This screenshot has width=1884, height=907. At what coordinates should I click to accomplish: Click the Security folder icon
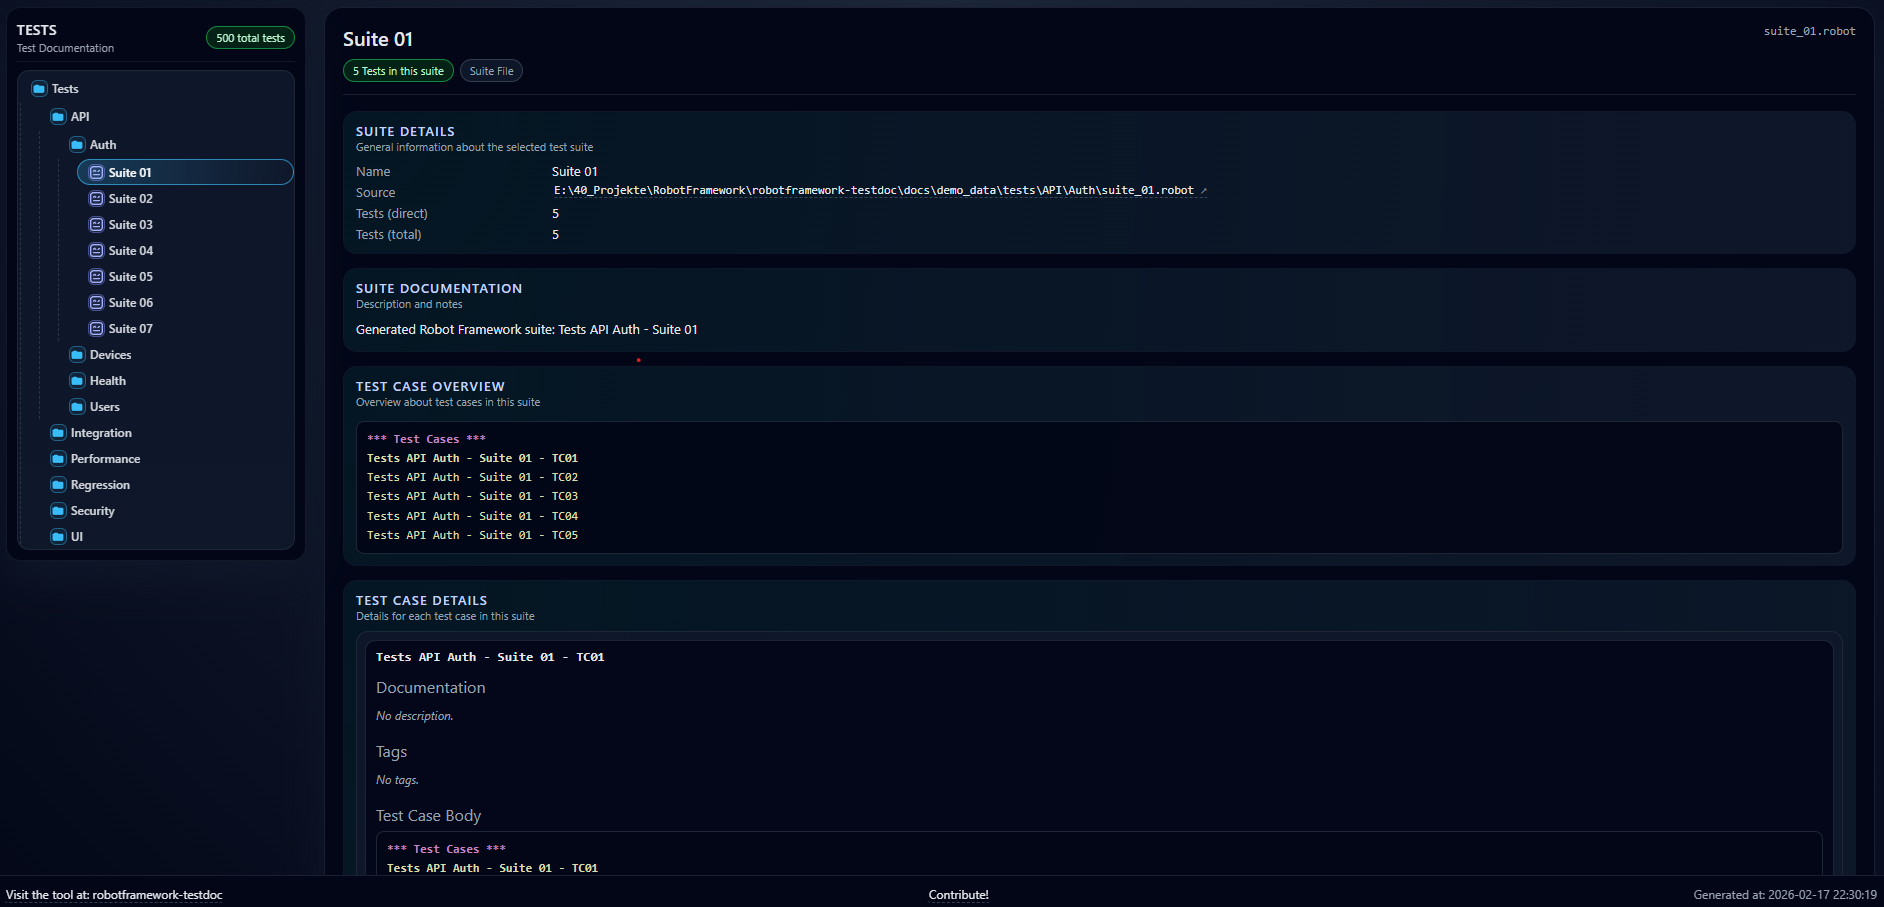[59, 510]
